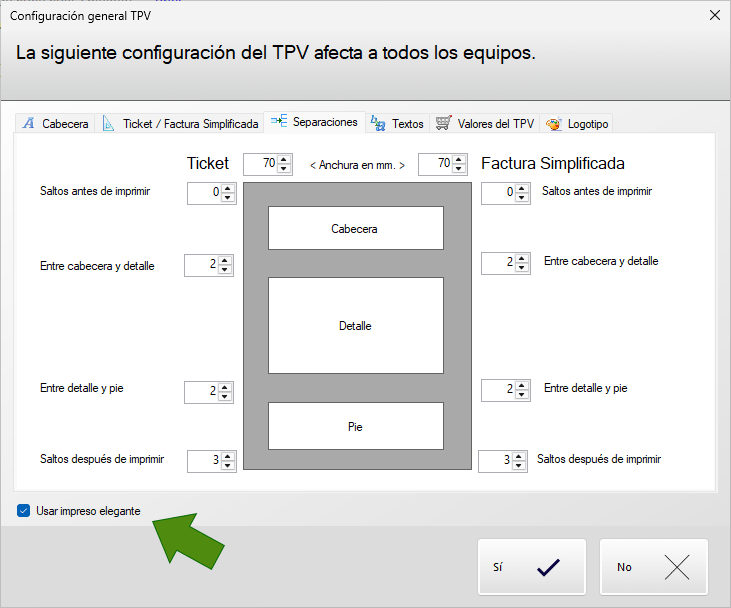Increase Ticket Entre cabecera y detalle
Image resolution: width=731 pixels, height=608 pixels.
coord(225,261)
